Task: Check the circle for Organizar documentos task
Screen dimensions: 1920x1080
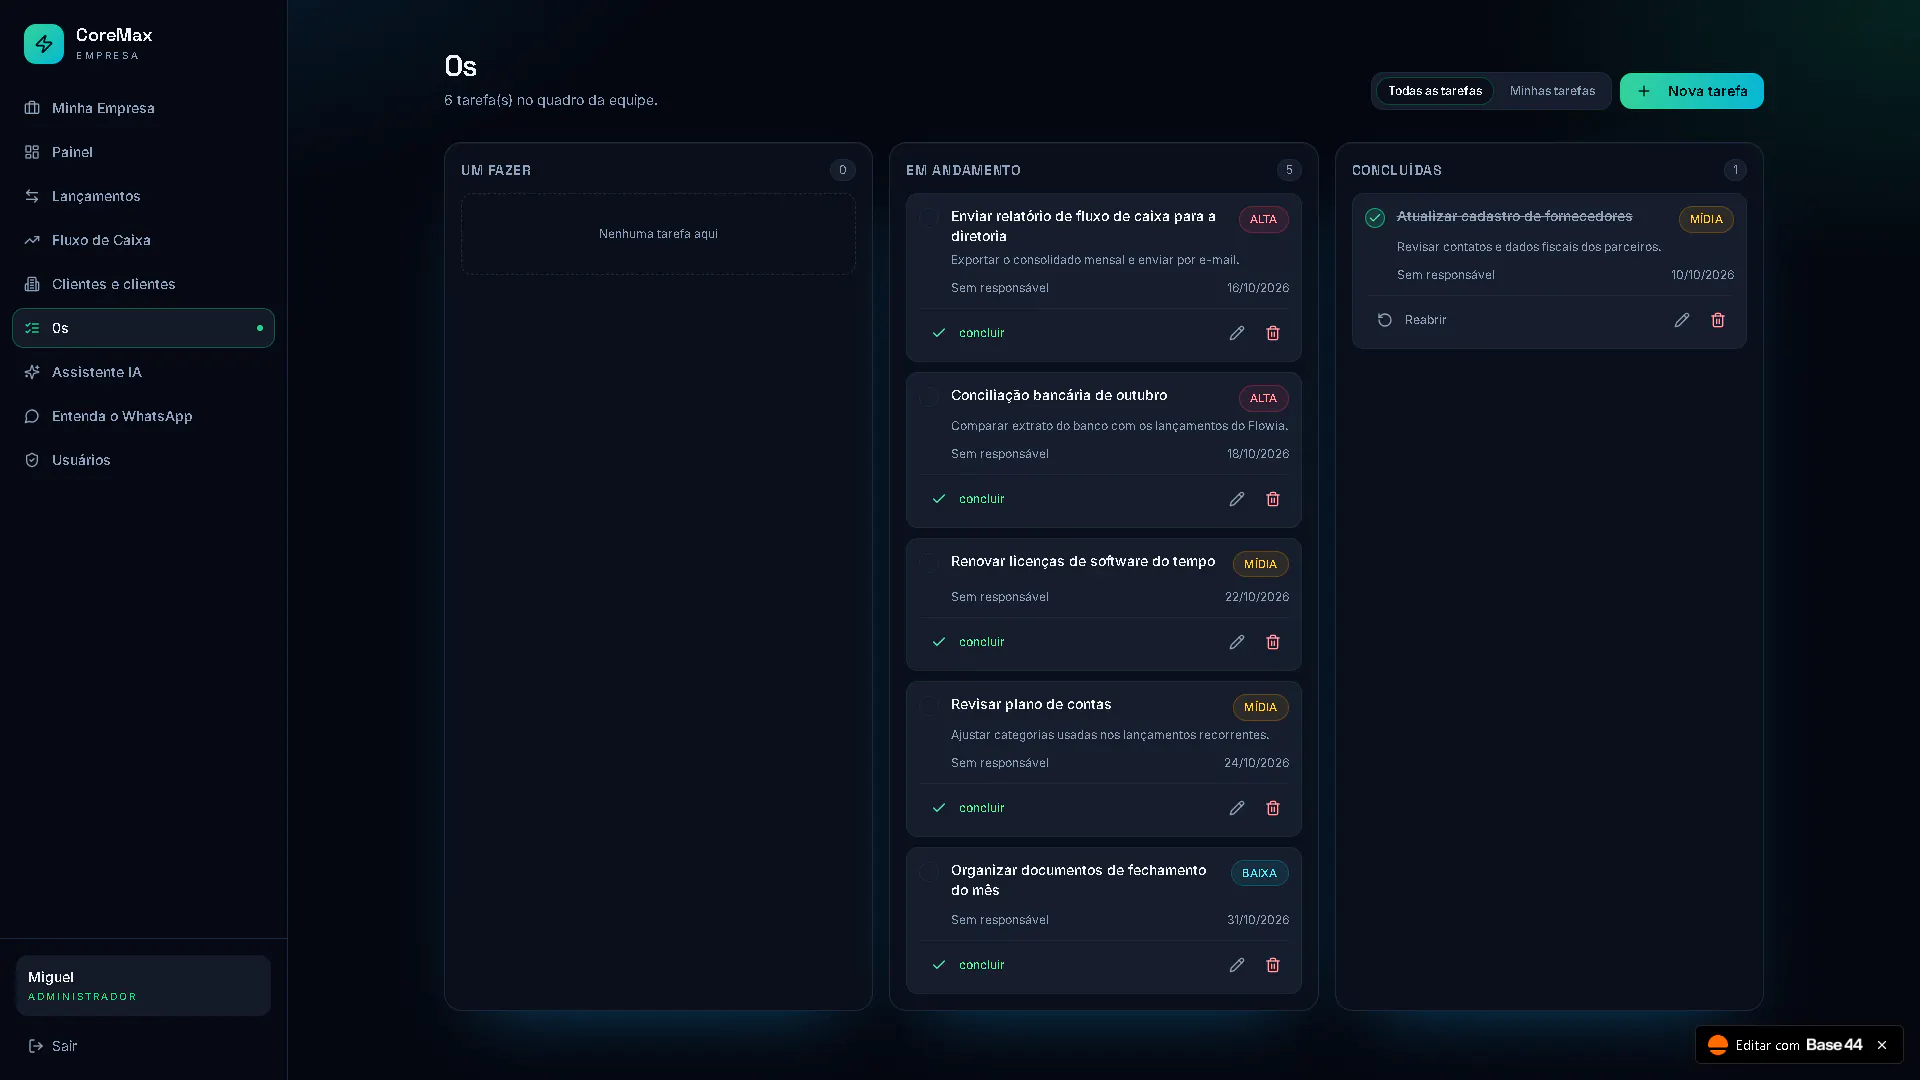Action: (929, 872)
